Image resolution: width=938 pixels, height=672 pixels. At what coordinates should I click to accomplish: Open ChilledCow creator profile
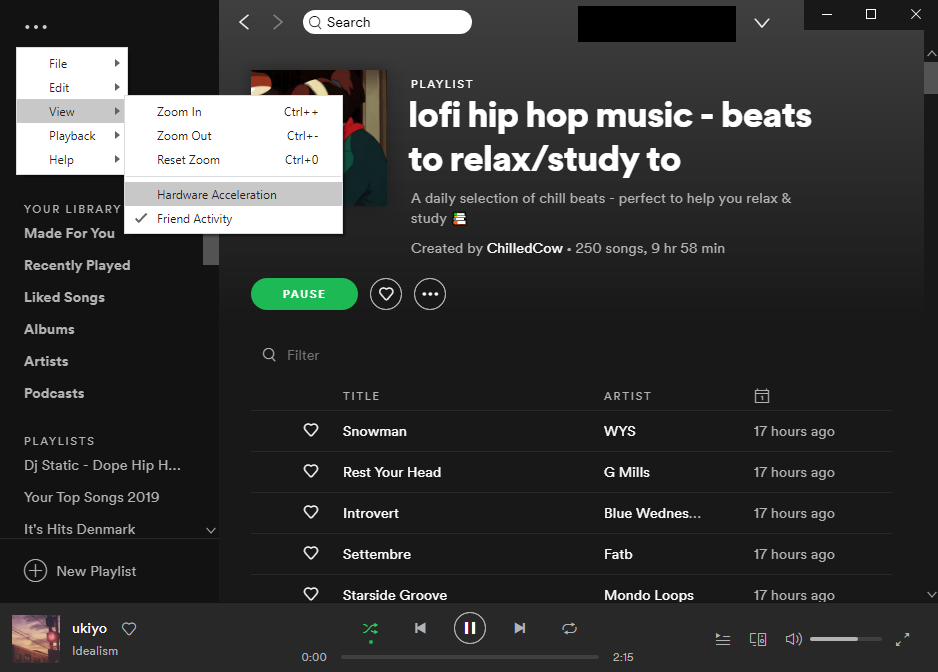525,248
